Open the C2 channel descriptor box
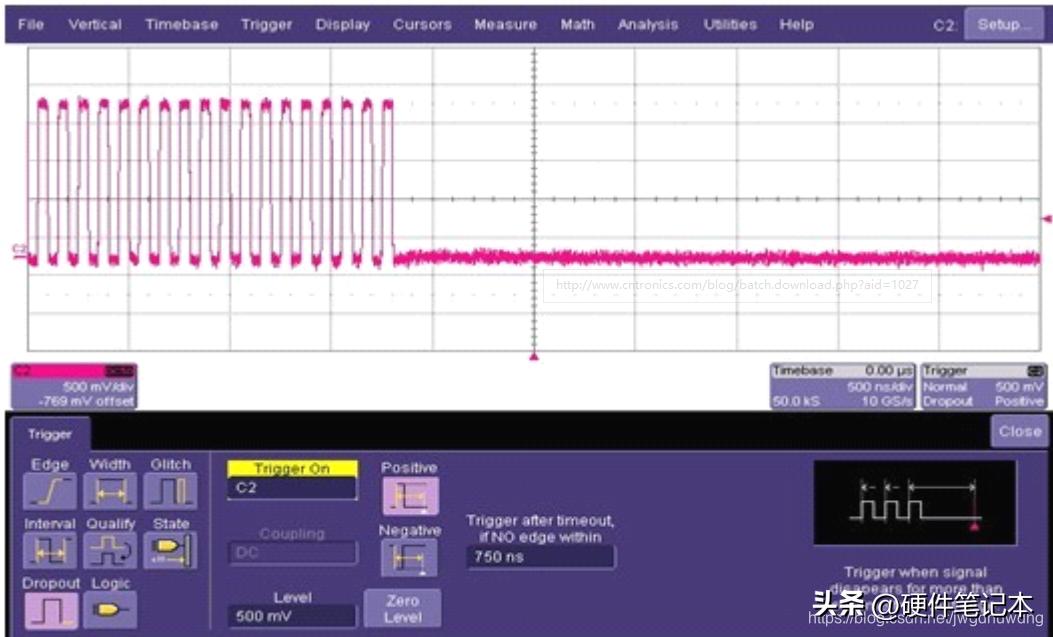This screenshot has height=637, width=1053. coord(75,387)
